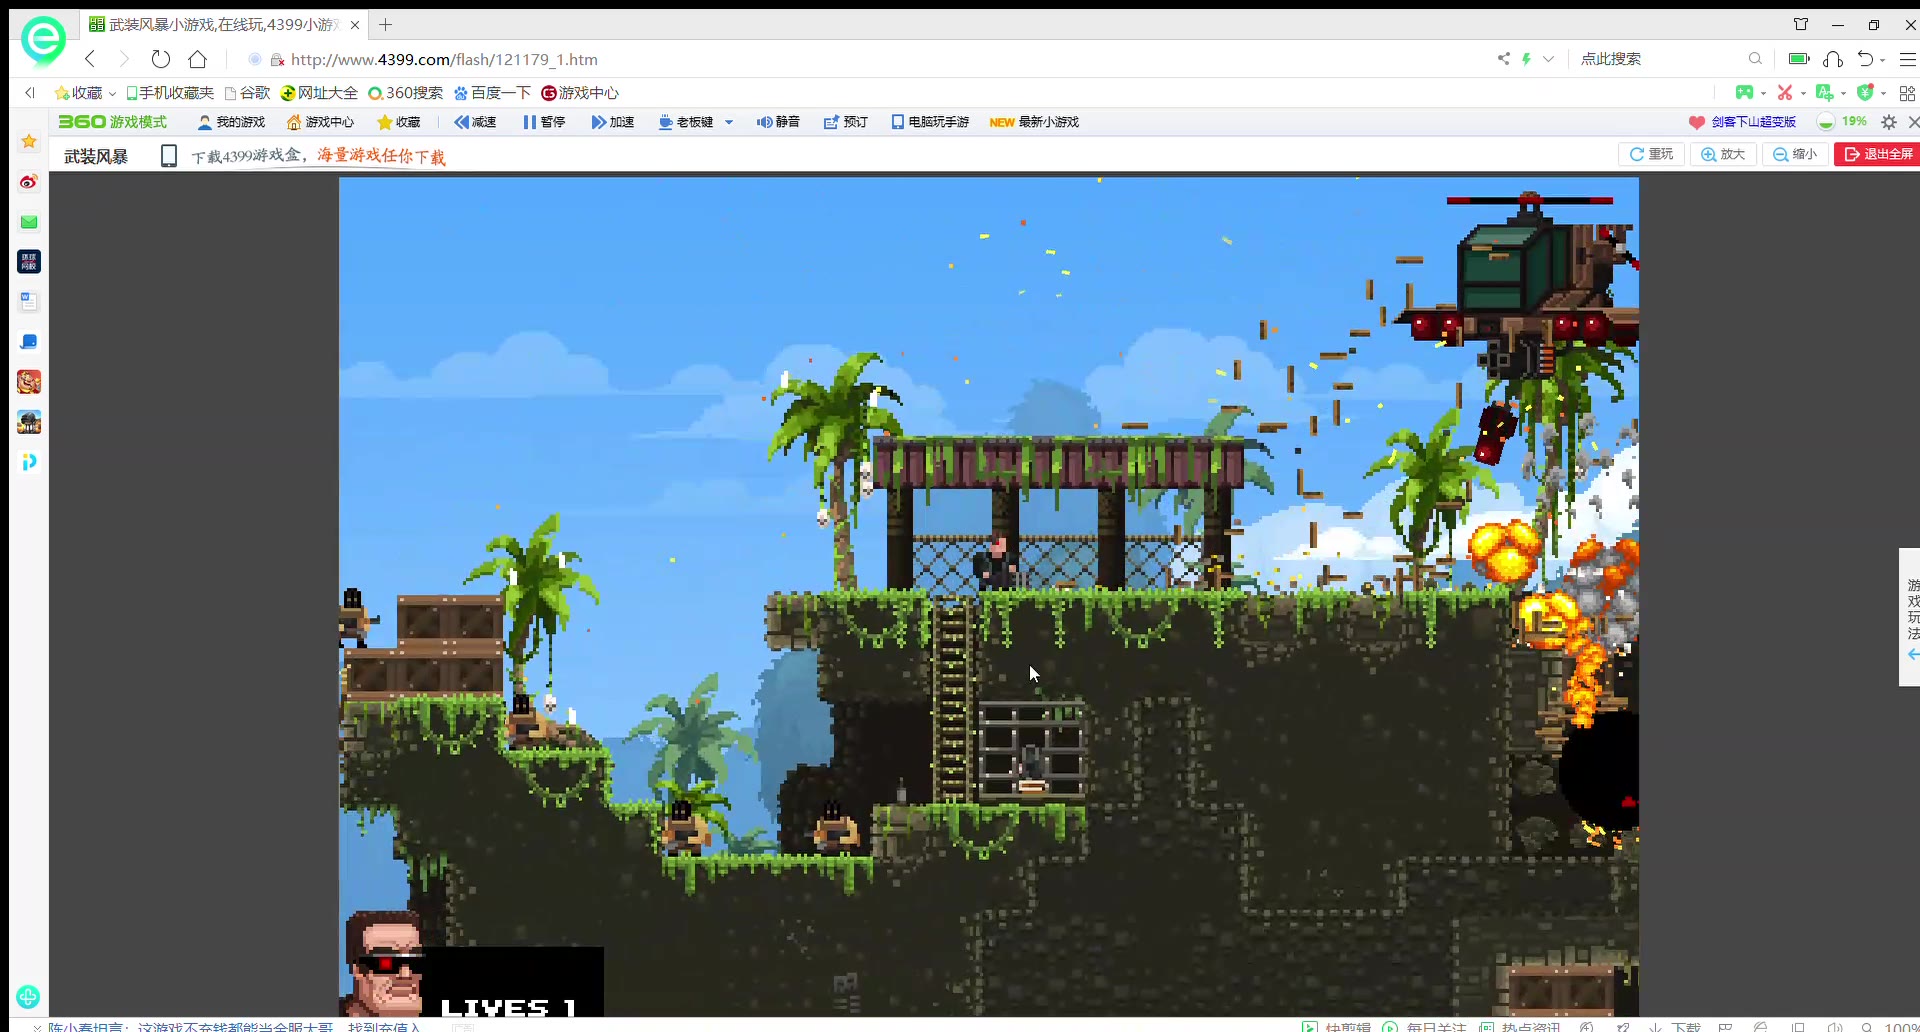Click the browser back arrow
1920x1032 pixels.
point(90,59)
